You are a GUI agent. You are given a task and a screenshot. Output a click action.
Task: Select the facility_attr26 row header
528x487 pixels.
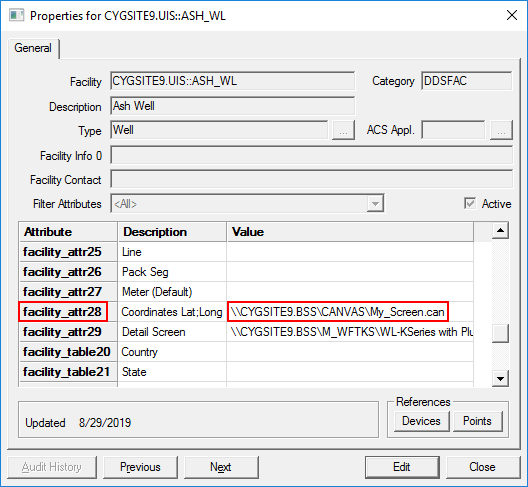point(68,272)
